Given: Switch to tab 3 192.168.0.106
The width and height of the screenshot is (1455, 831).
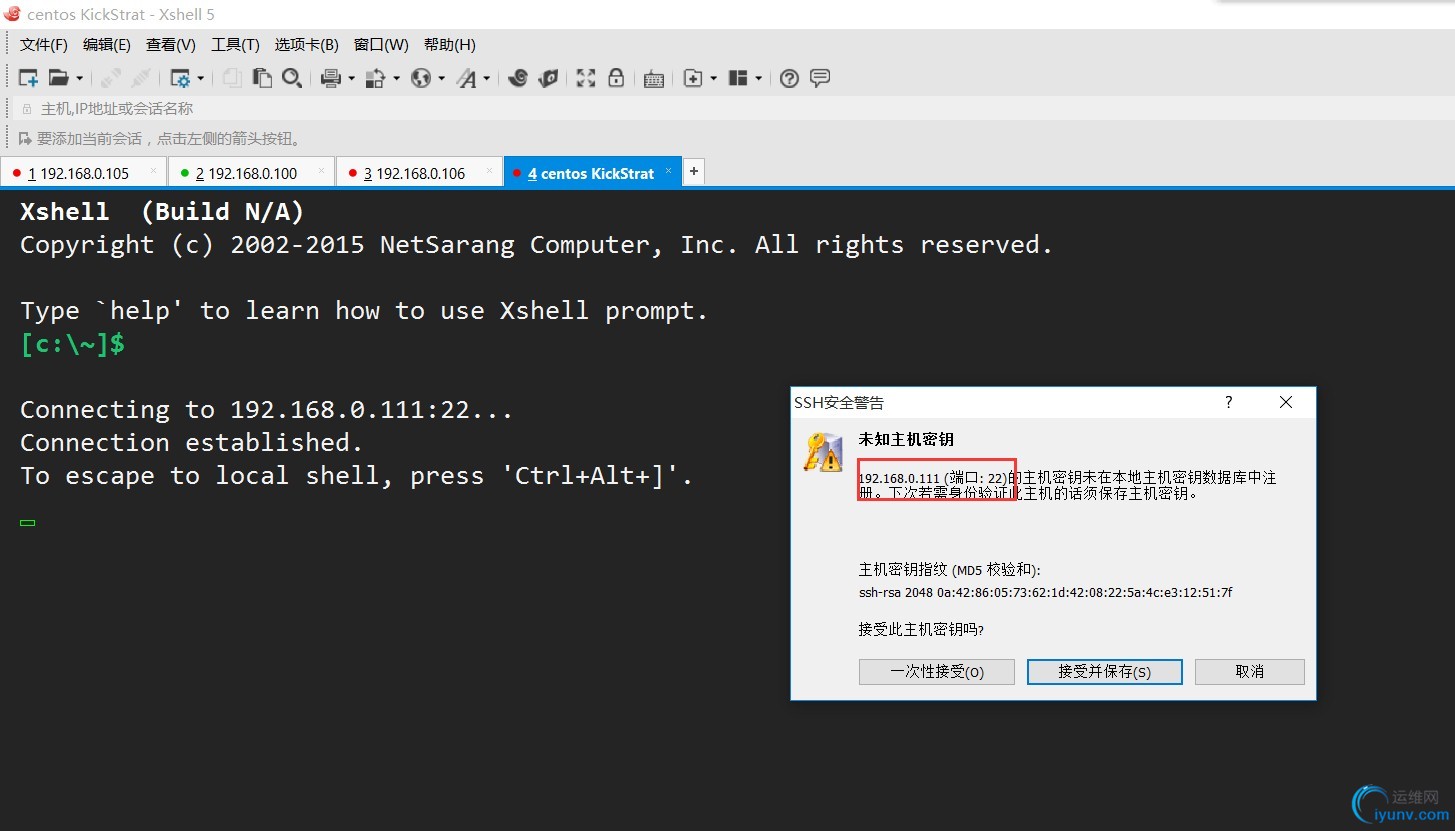Looking at the screenshot, I should click(x=419, y=173).
